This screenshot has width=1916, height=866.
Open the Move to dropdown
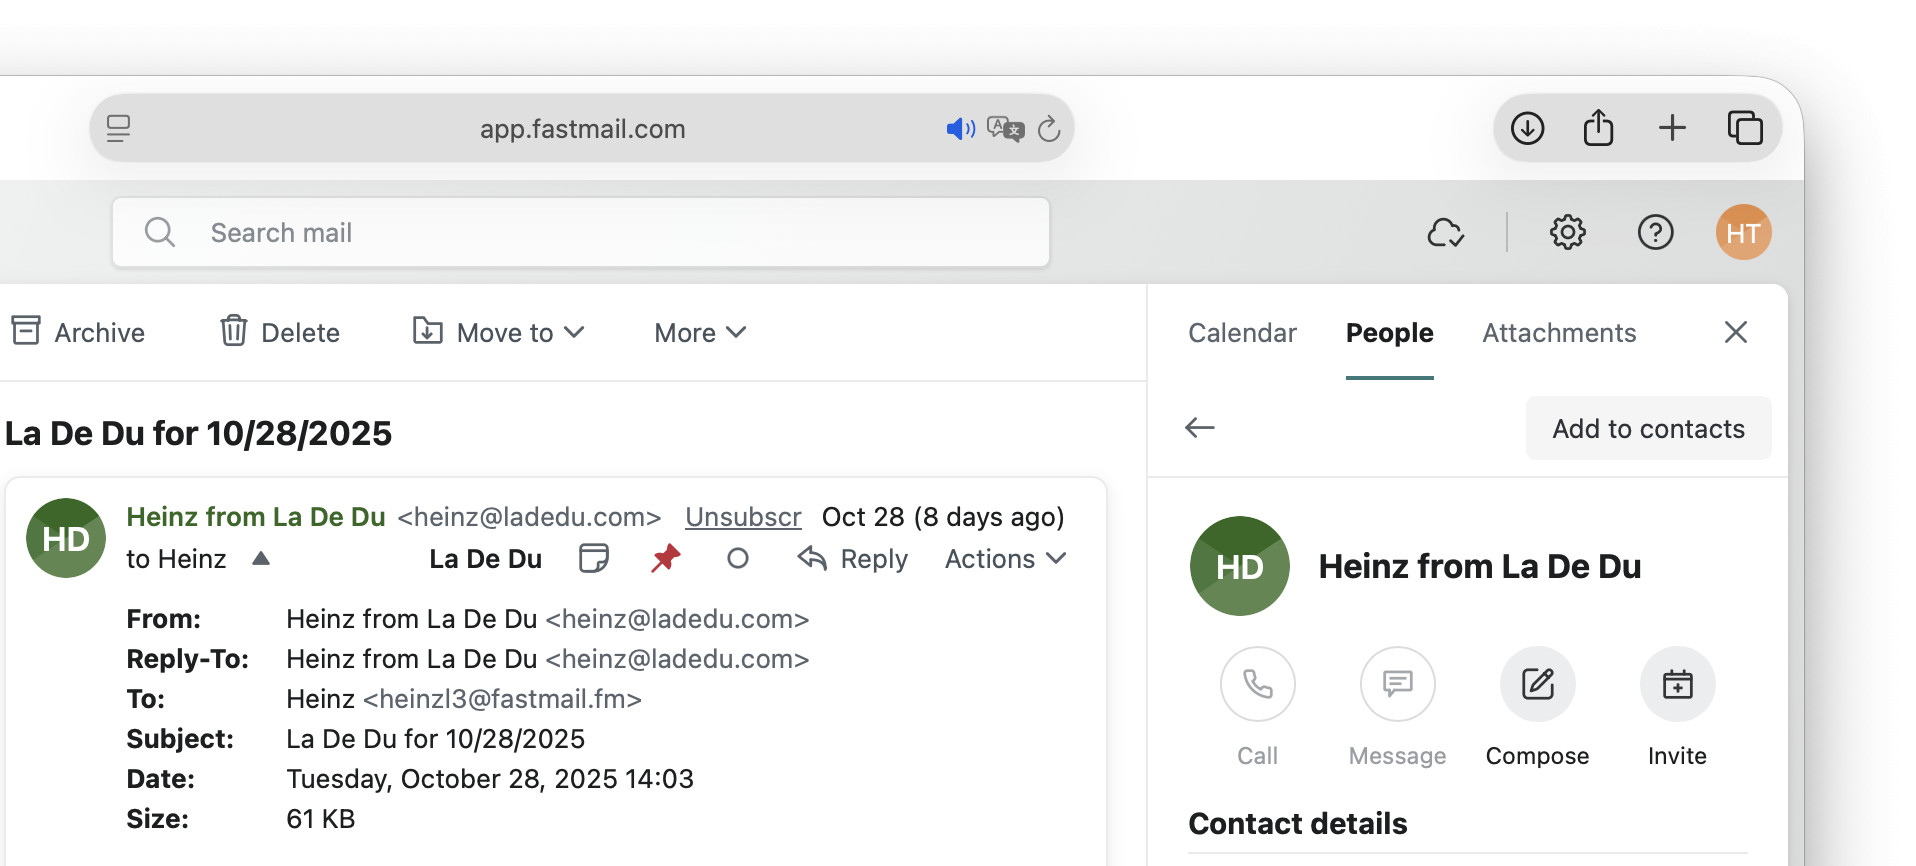[498, 332]
